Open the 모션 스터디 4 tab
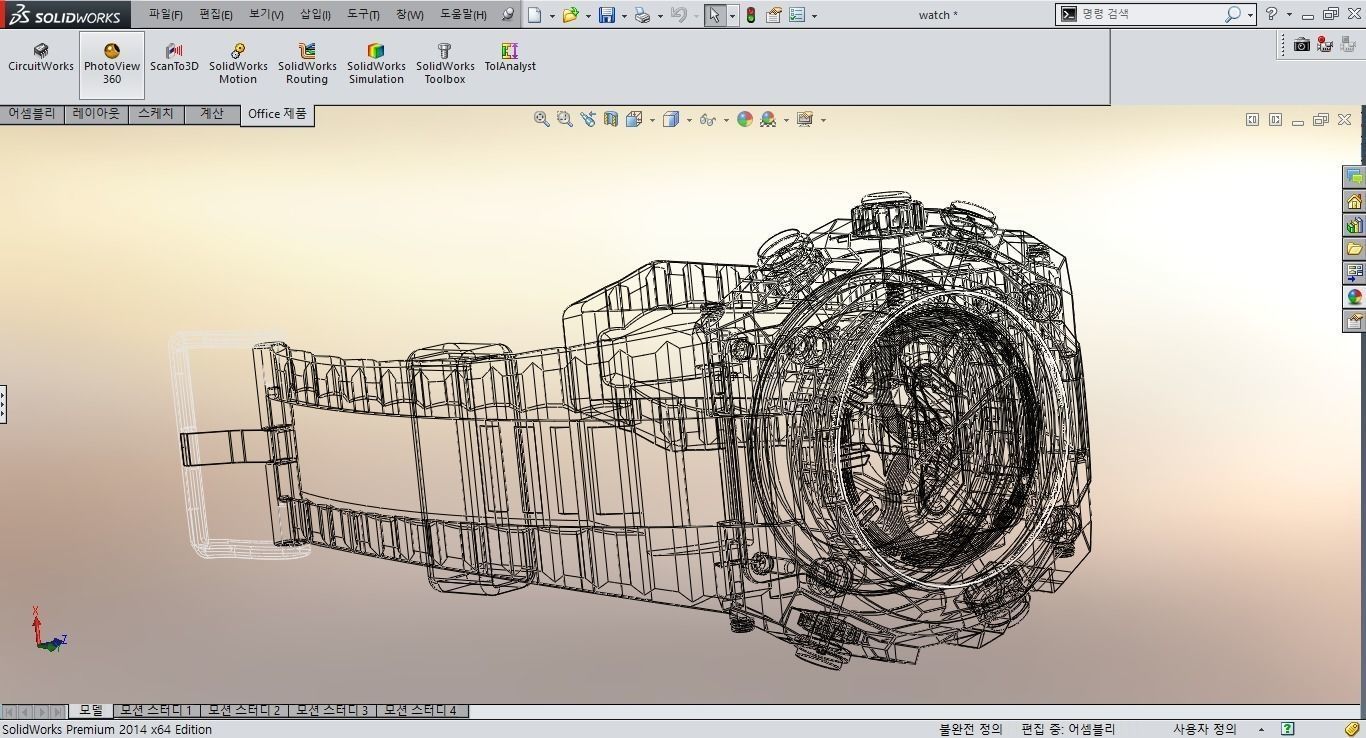Screen dimensions: 1366x738 421,711
